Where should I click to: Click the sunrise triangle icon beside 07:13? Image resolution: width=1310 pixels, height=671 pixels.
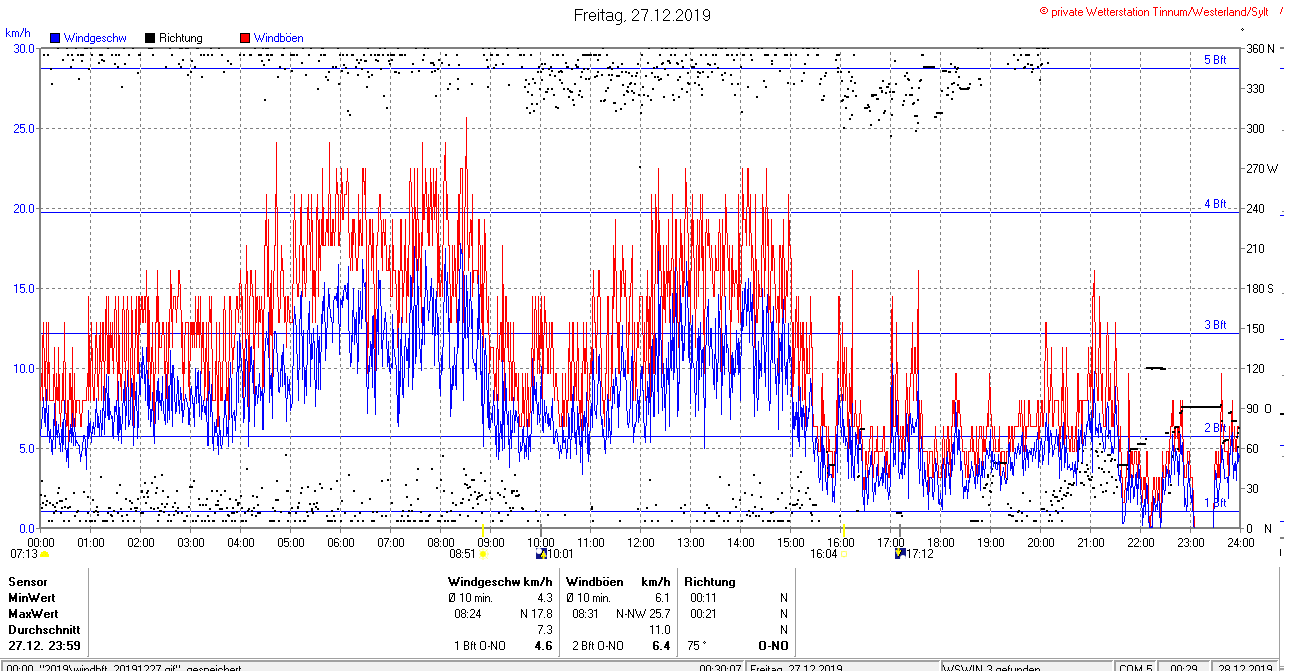pos(44,554)
